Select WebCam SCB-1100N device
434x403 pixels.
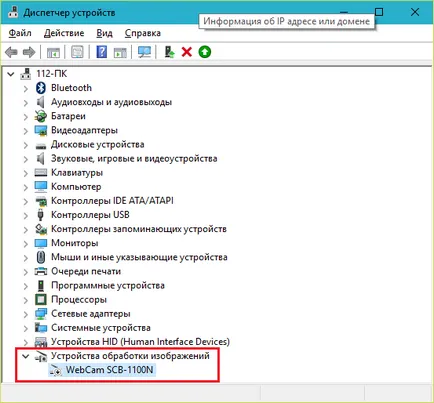tap(110, 370)
